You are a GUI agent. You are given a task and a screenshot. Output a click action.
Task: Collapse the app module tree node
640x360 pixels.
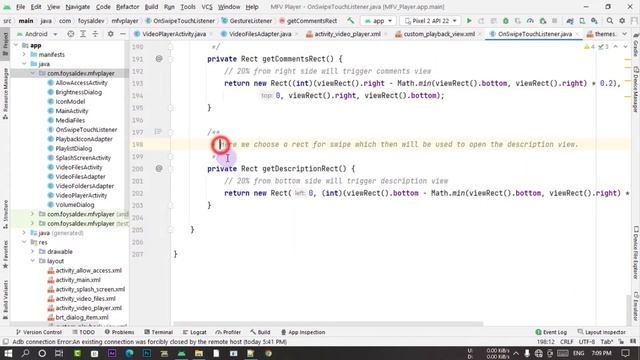tap(16, 45)
